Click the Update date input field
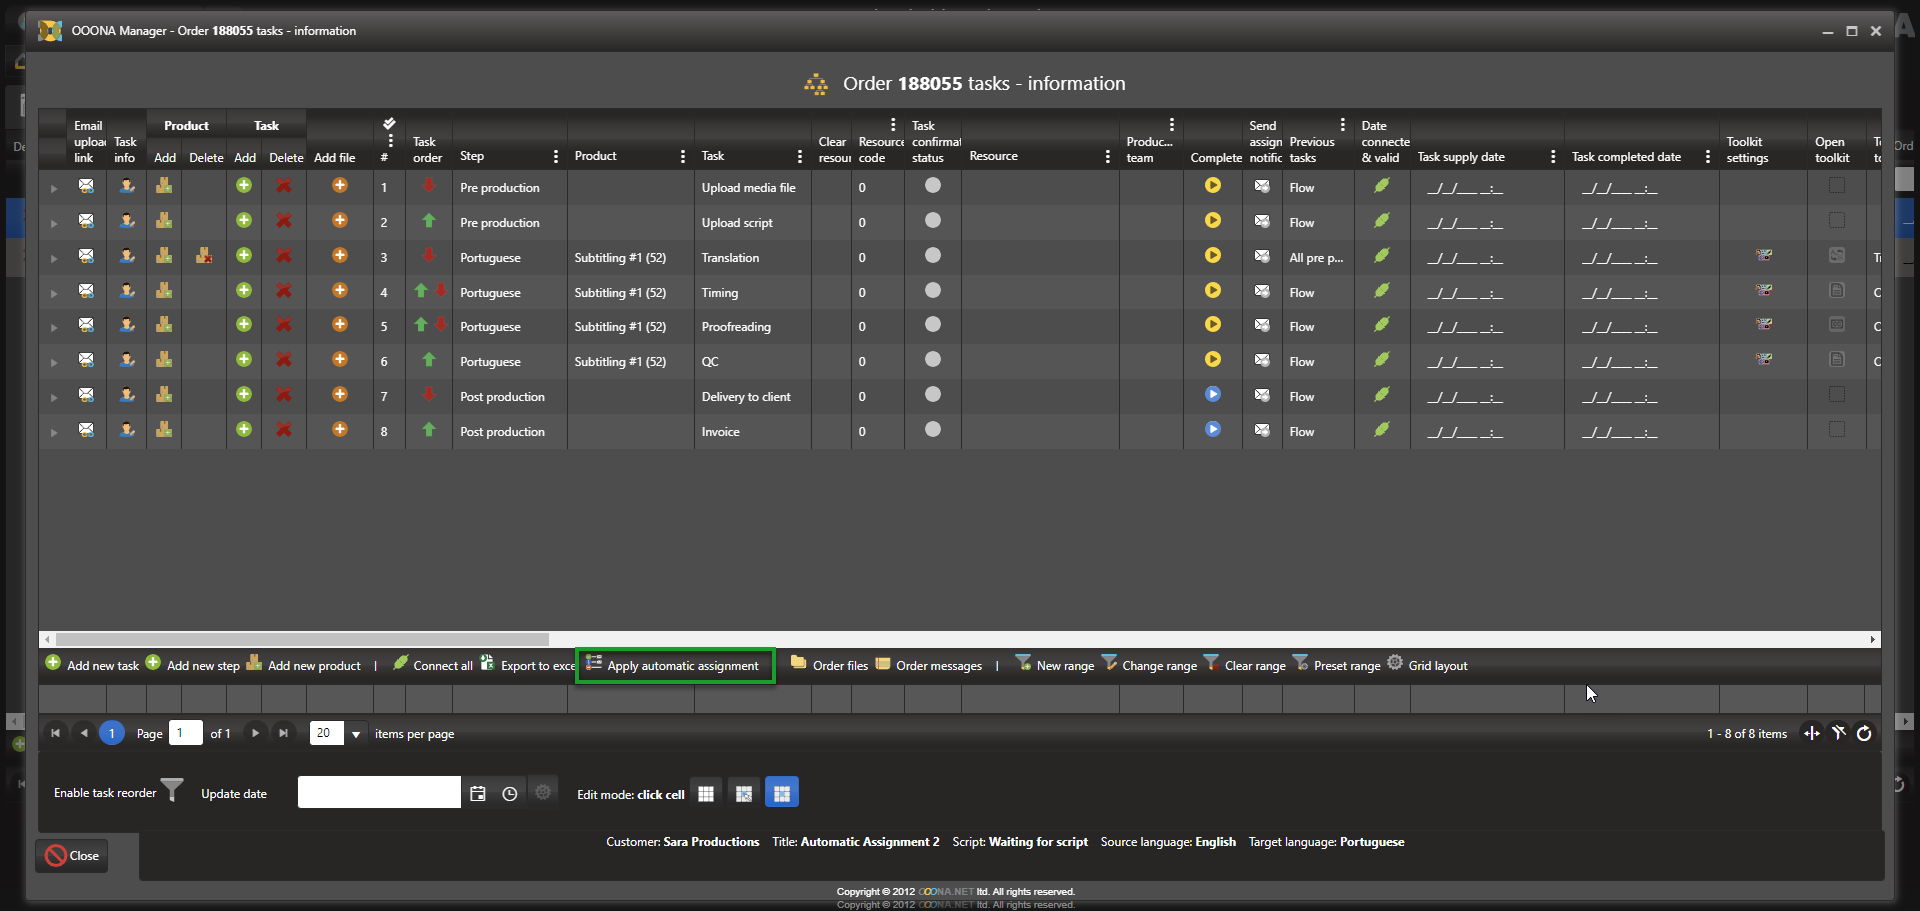 click(x=379, y=793)
